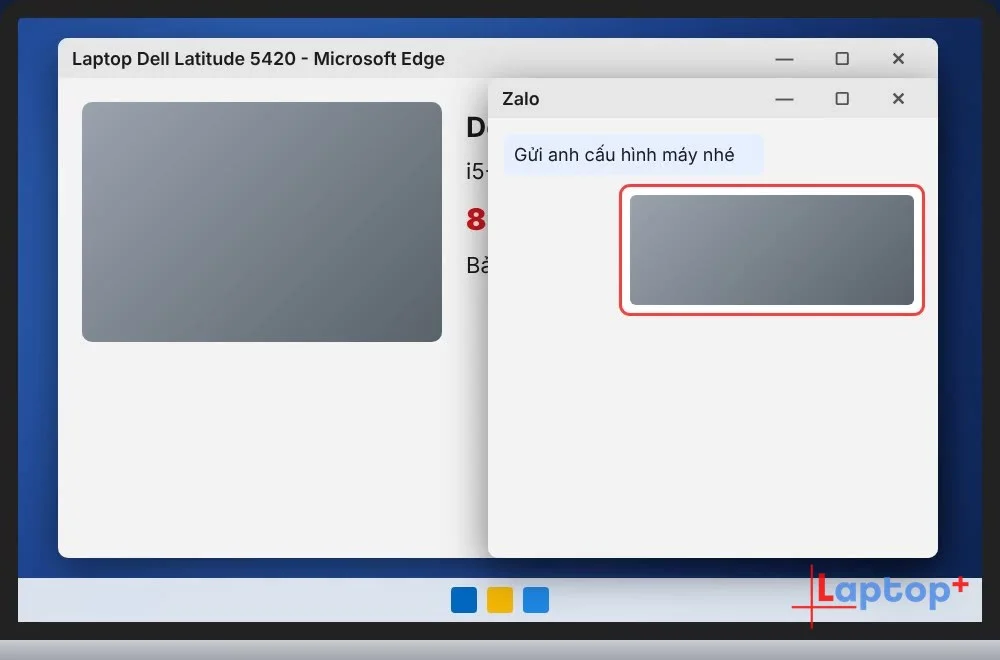Open the light-blue taskbar app icon
Image resolution: width=1000 pixels, height=660 pixels.
[536, 600]
